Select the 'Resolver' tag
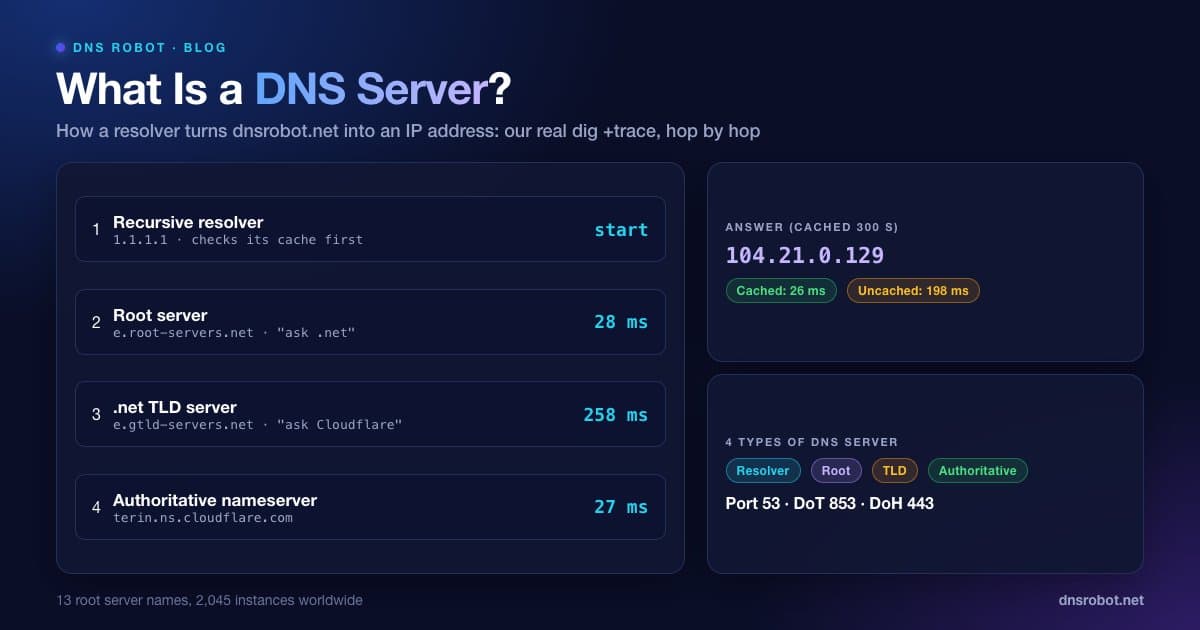This screenshot has width=1200, height=630. pos(763,471)
